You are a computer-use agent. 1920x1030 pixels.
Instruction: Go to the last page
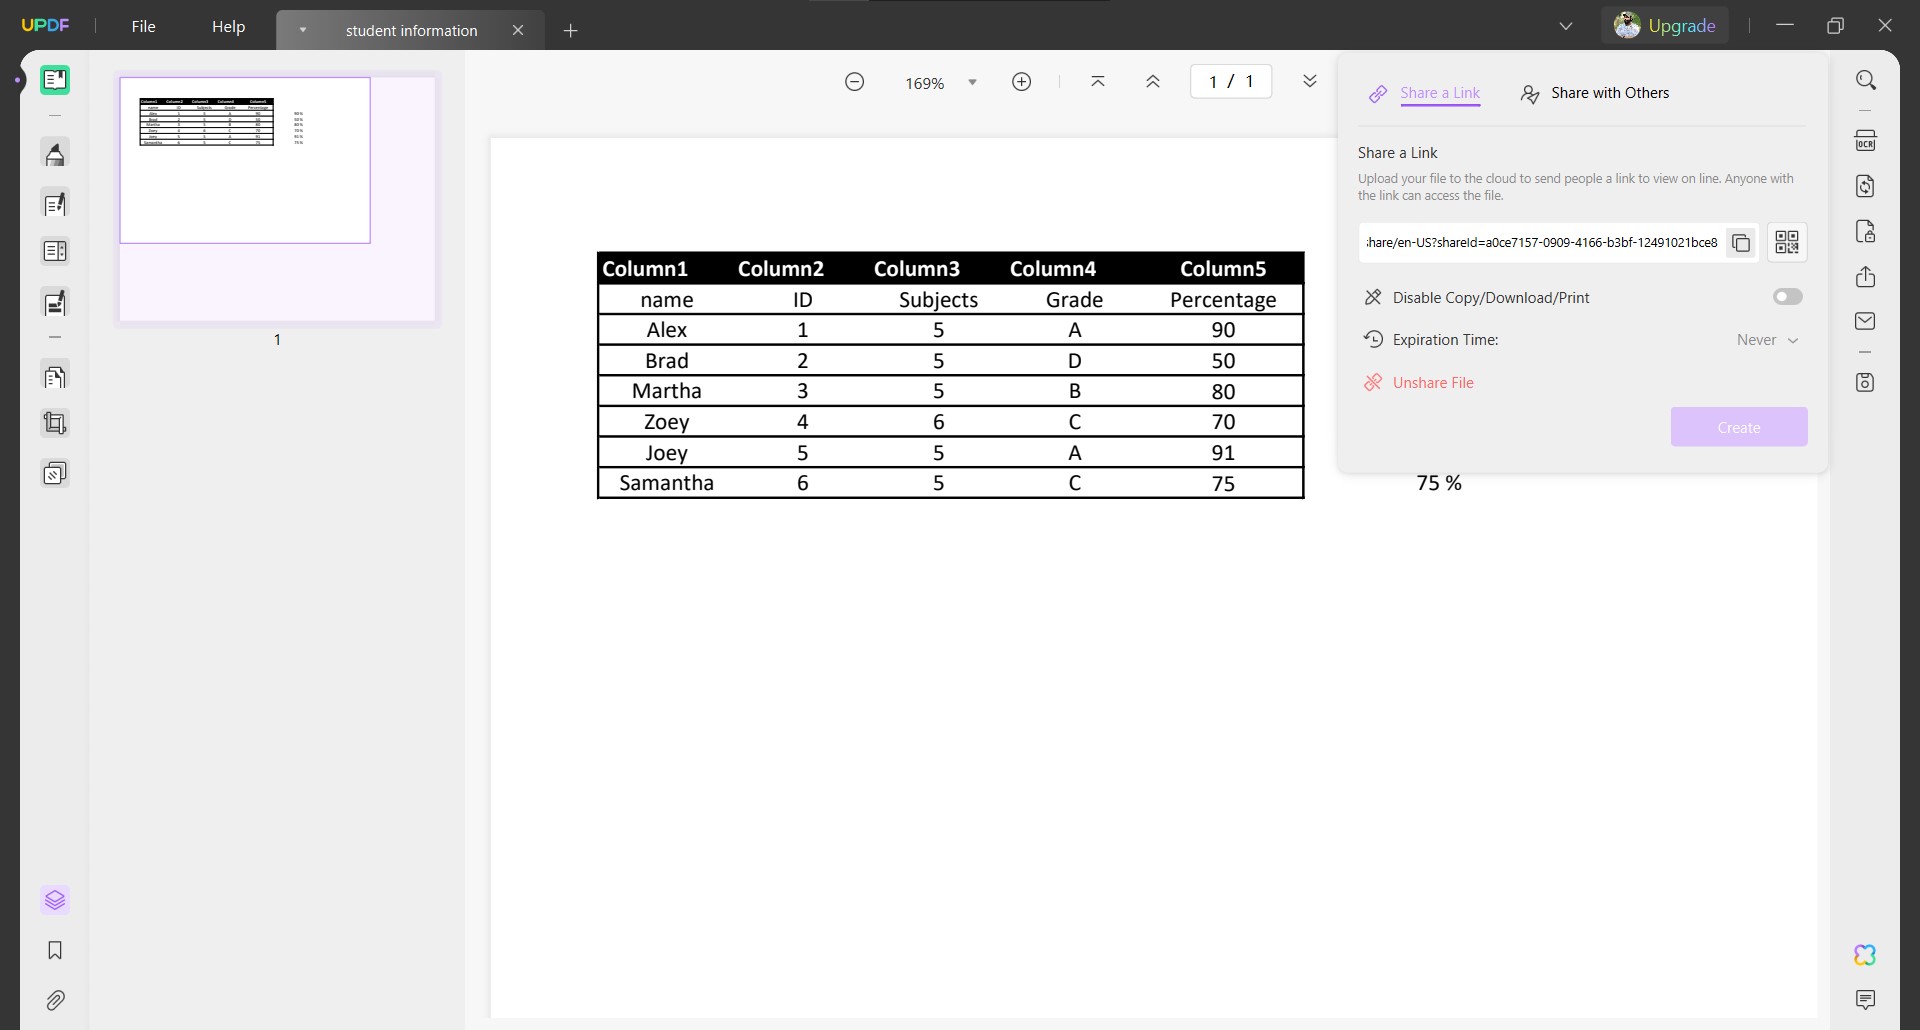pos(1310,82)
